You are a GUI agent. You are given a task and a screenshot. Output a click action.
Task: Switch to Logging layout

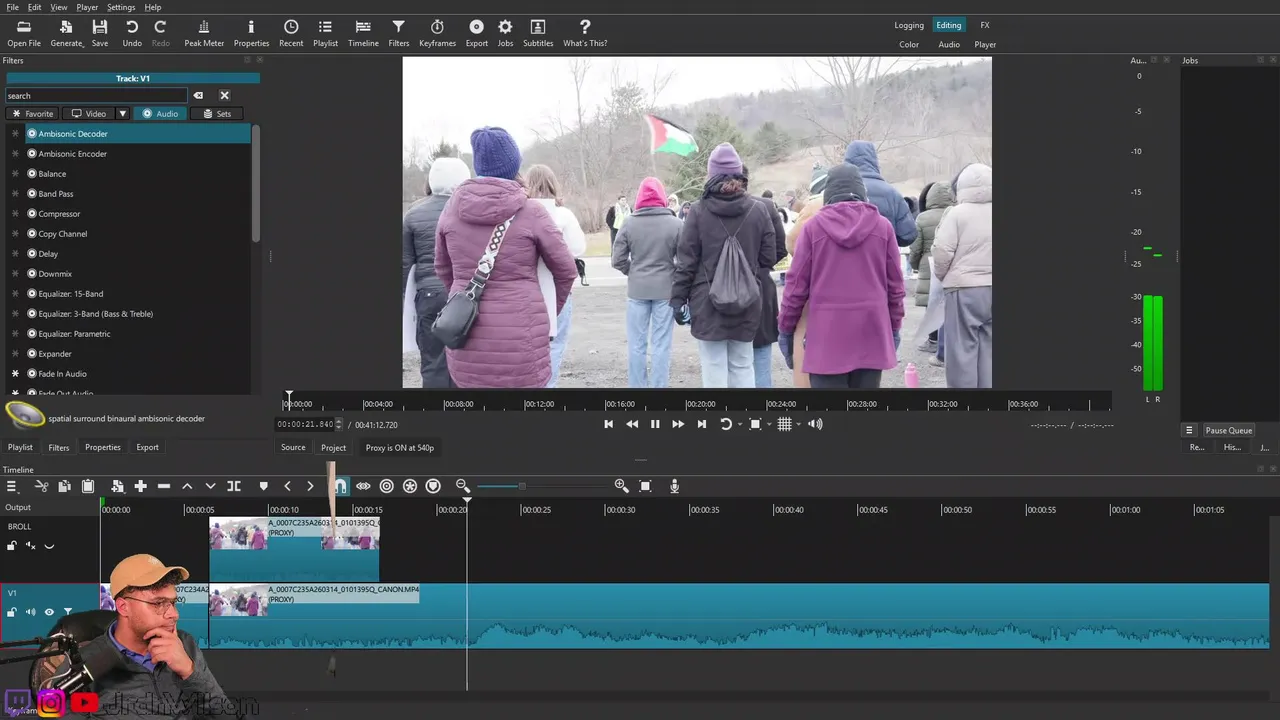(x=909, y=25)
